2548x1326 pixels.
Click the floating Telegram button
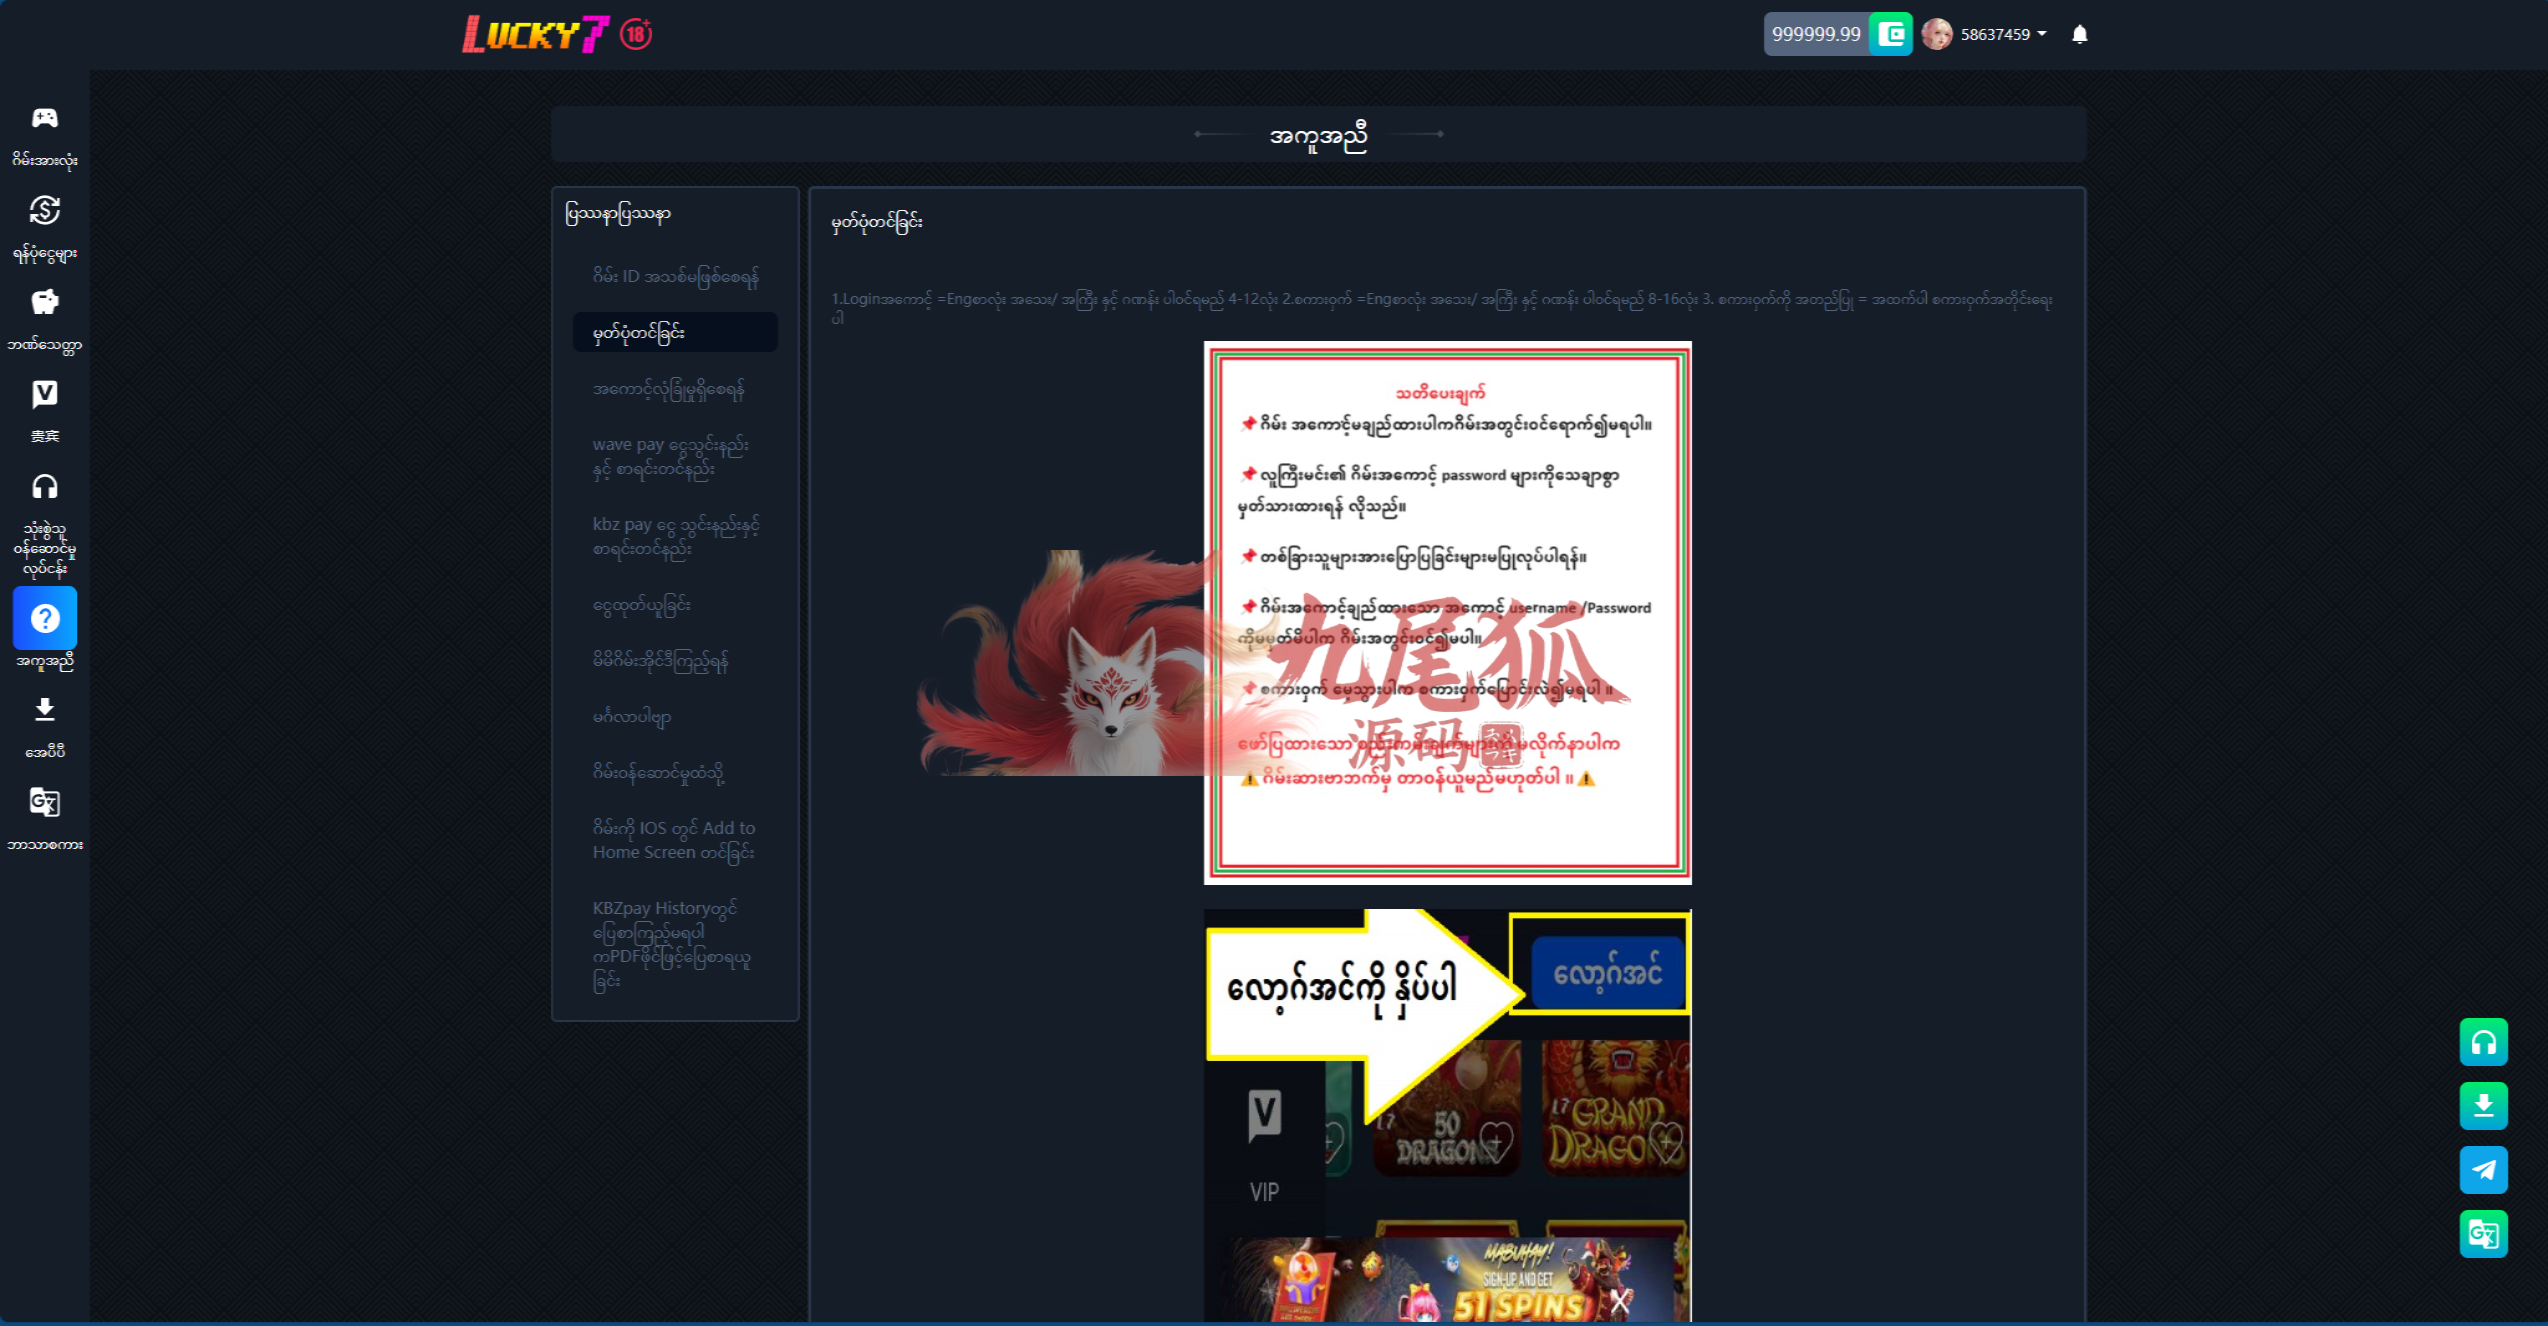pyautogui.click(x=2483, y=1170)
